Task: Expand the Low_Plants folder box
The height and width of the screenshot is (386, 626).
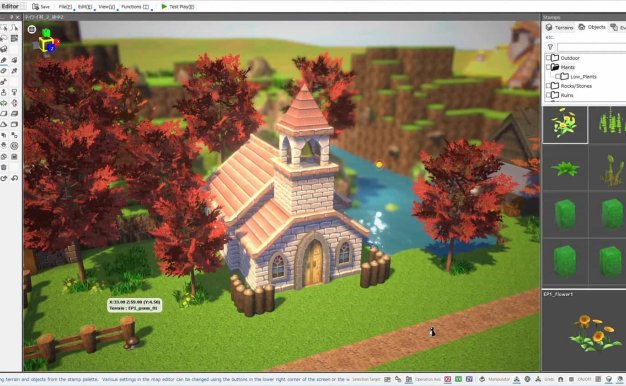Action: click(x=557, y=76)
